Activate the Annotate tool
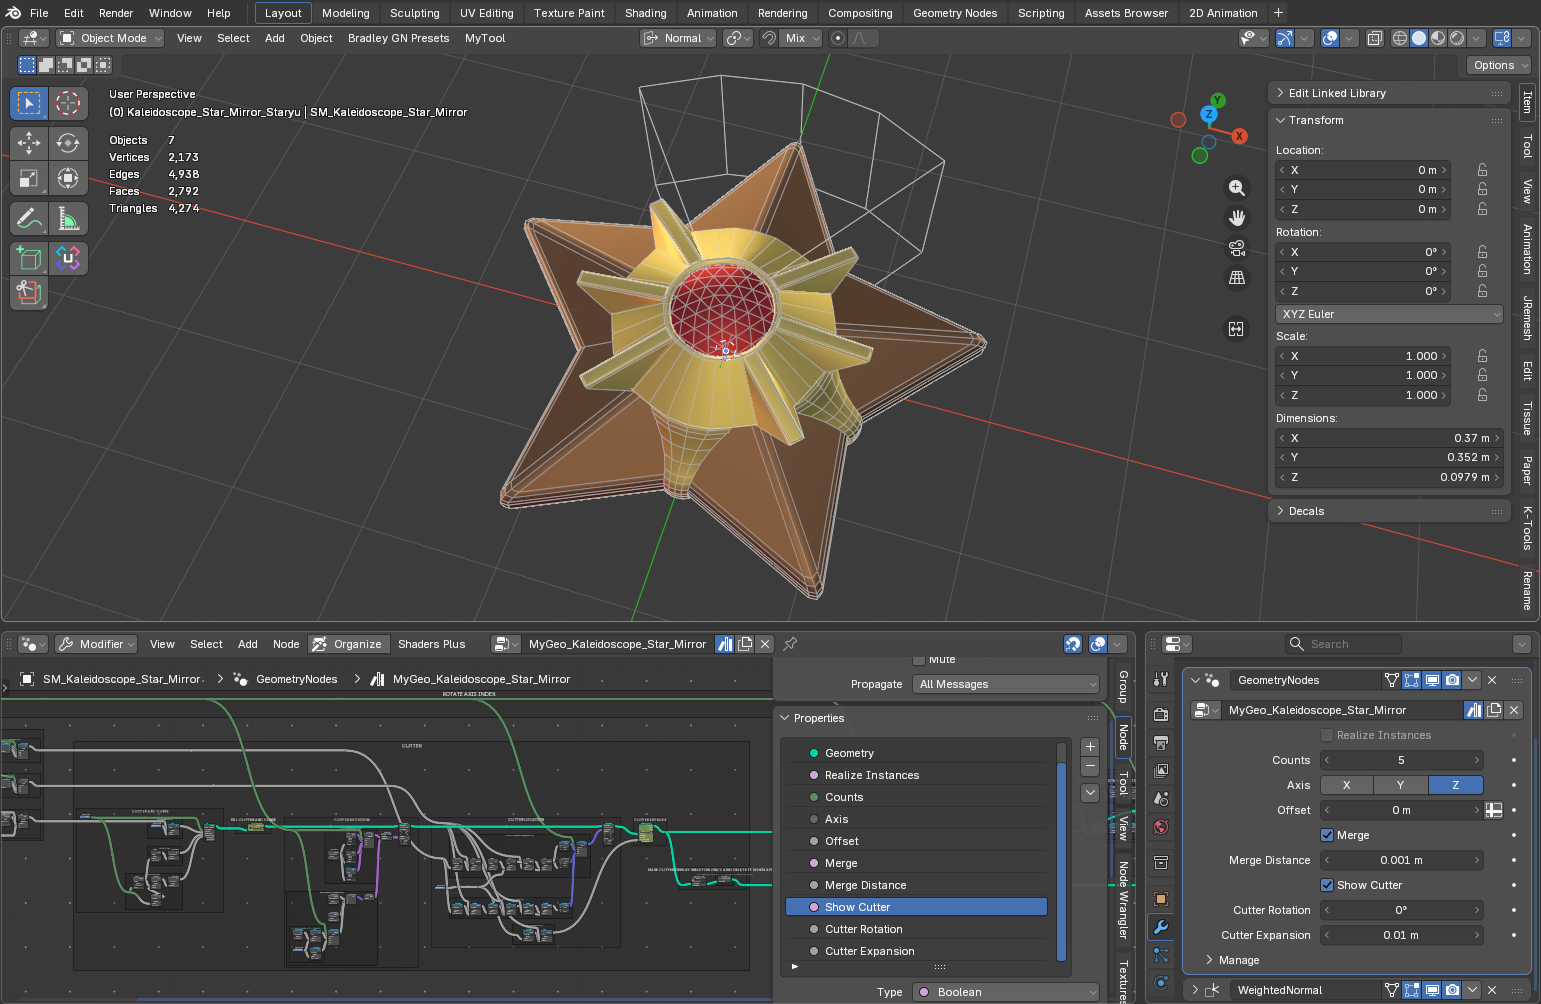This screenshot has width=1541, height=1004. pyautogui.click(x=29, y=218)
